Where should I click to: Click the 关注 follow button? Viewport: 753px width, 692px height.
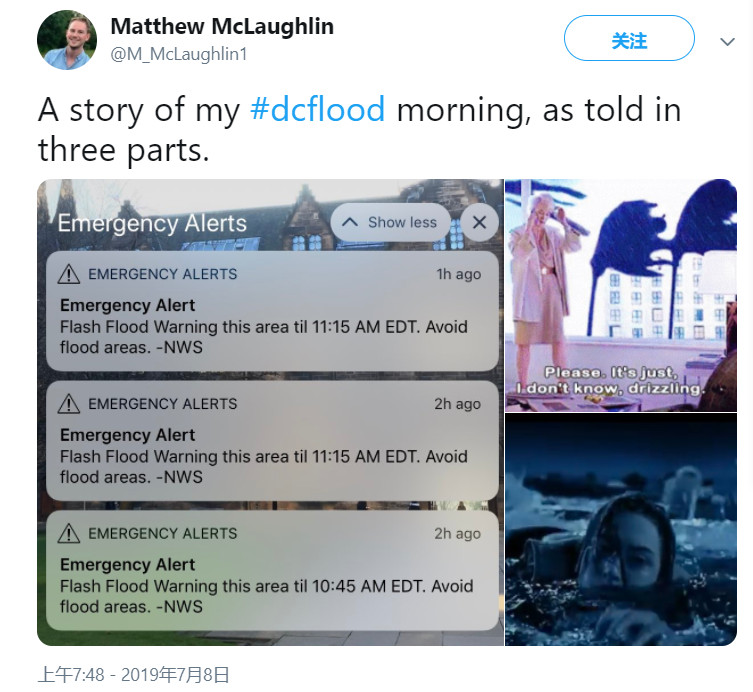[629, 38]
